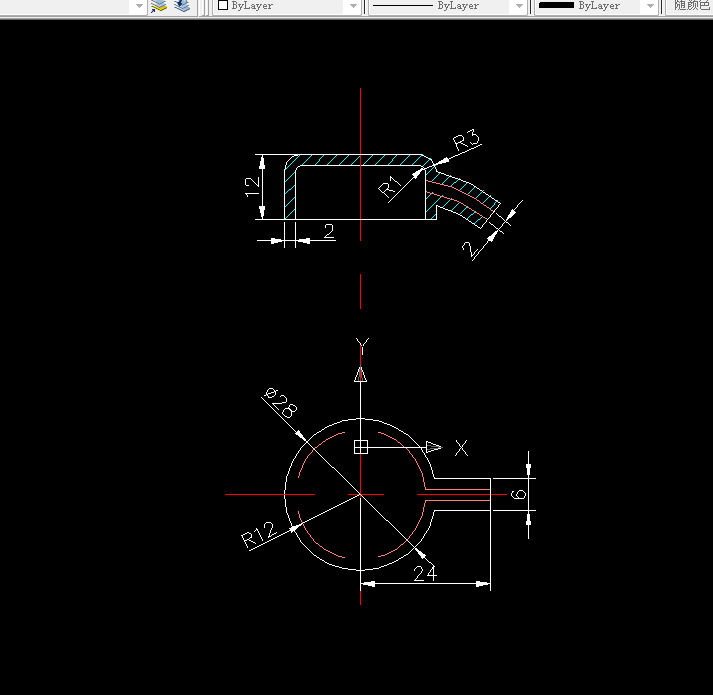Screen dimensions: 713x695
Task: Click the white ByLayer color swatch
Action: tap(223, 5)
